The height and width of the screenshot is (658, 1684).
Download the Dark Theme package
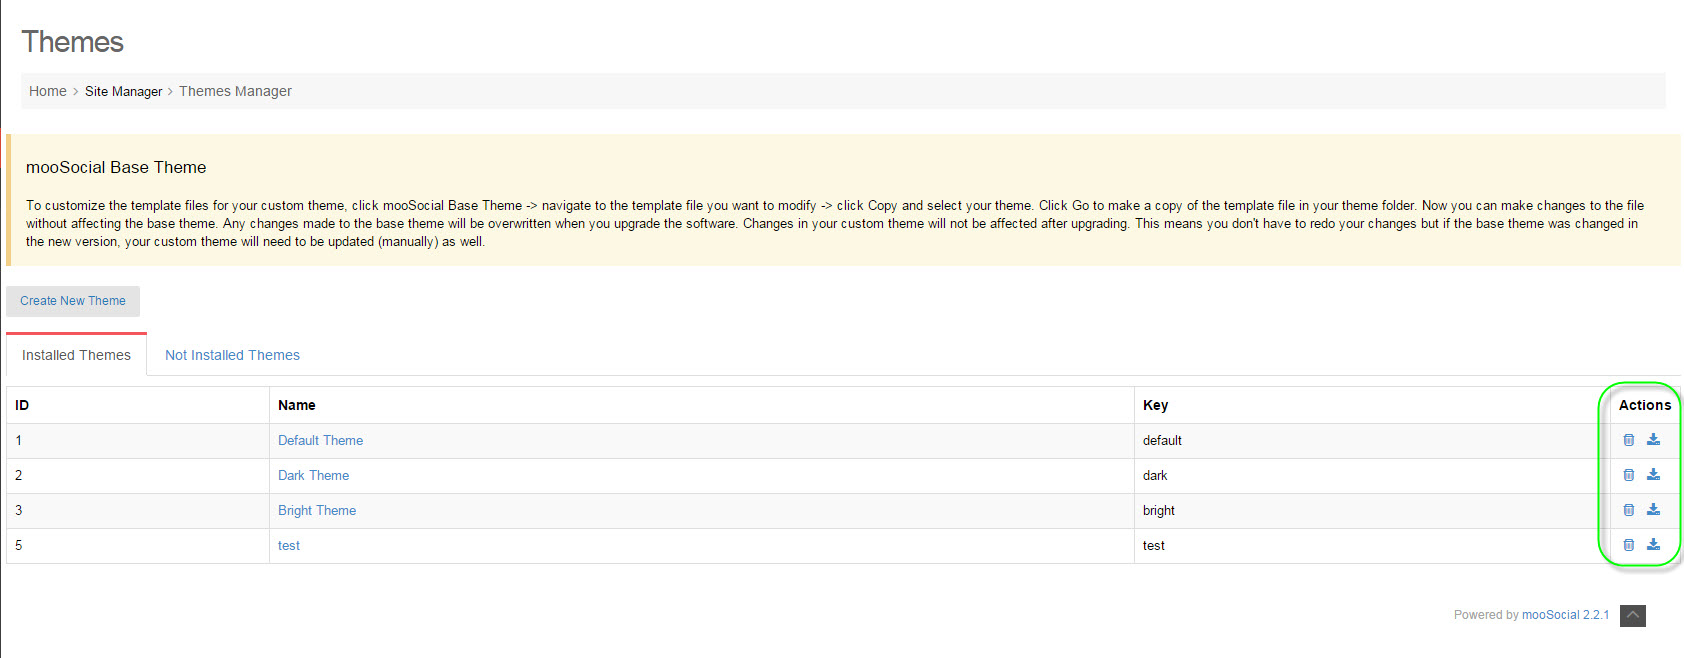(x=1653, y=475)
